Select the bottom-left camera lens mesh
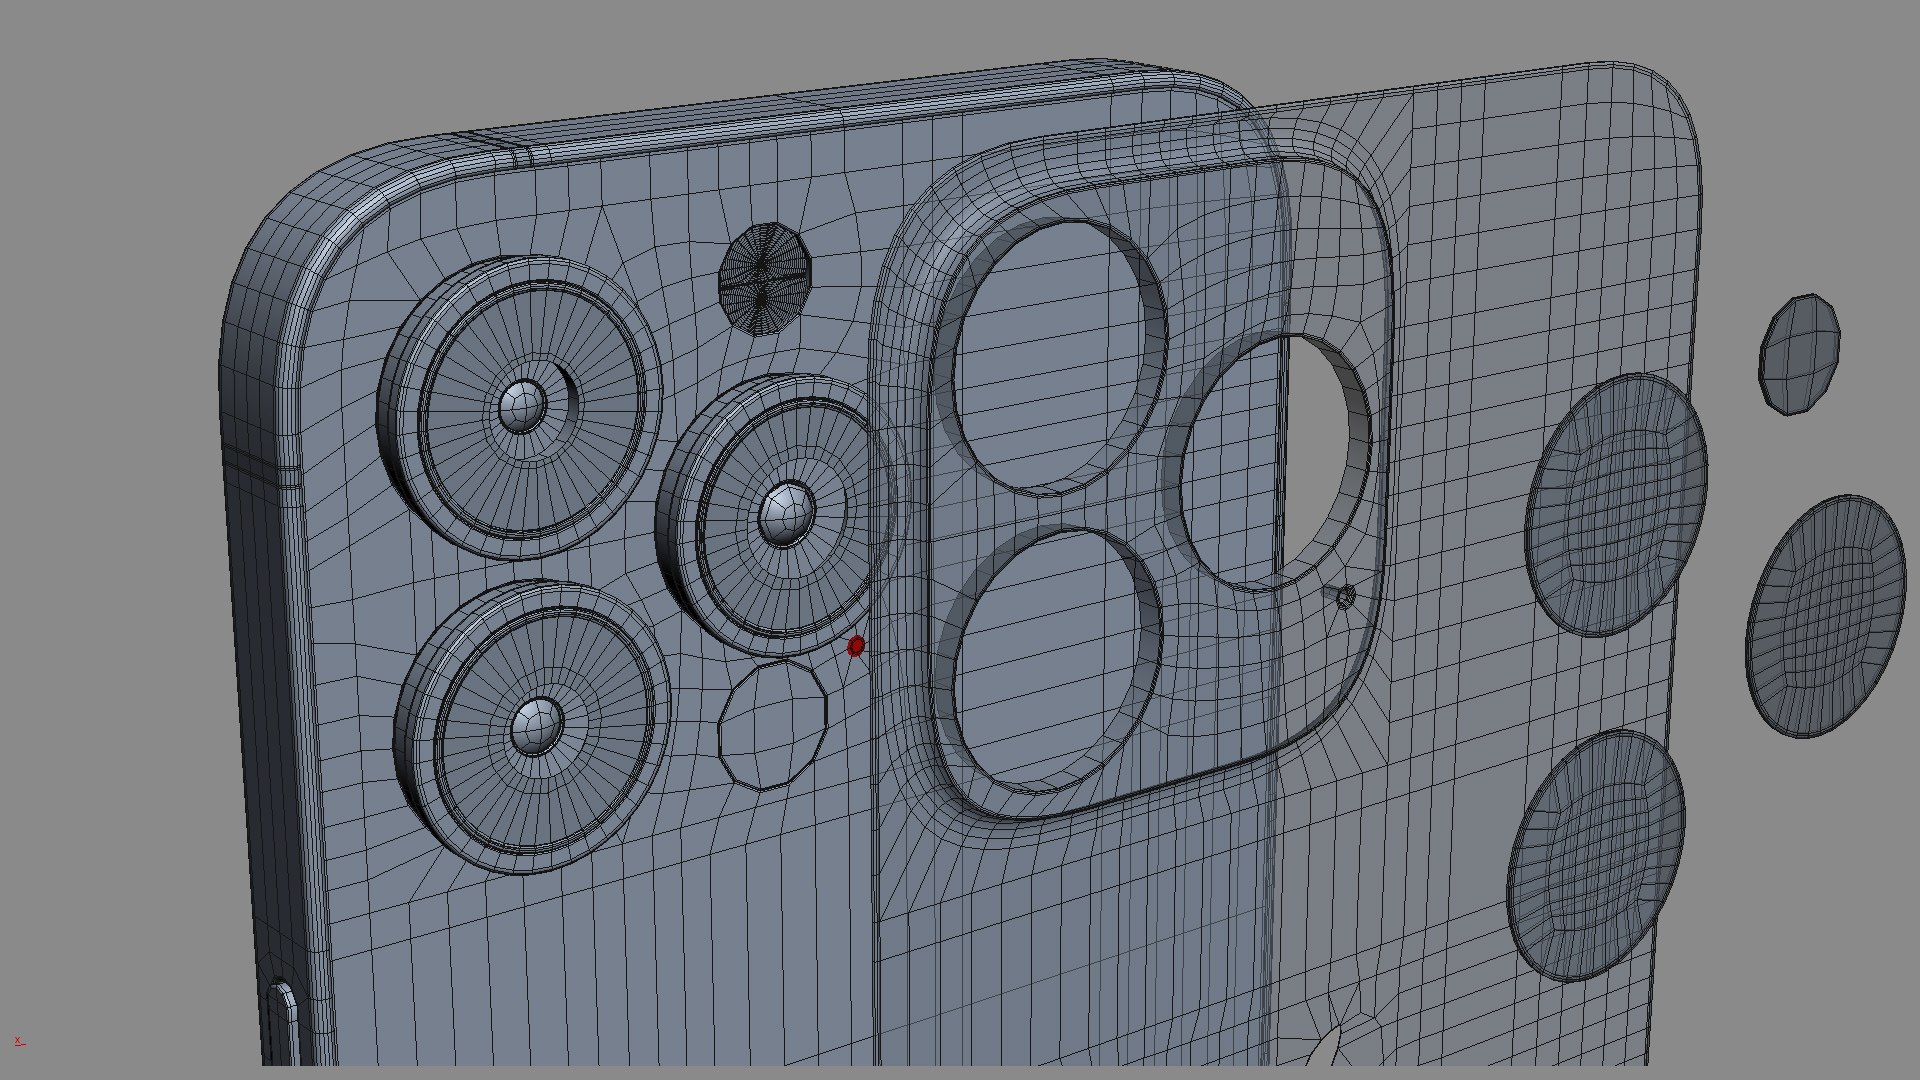 tap(533, 728)
